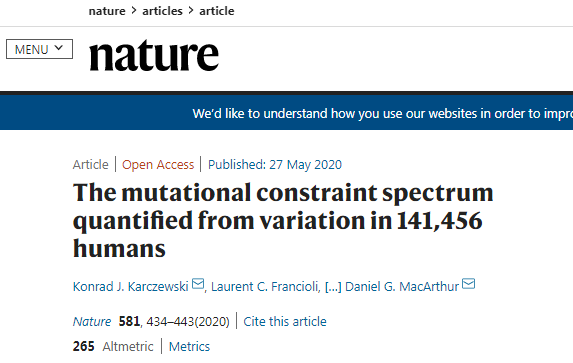Screen dimensions: 573x363
Task: Open the Metrics link
Action: coord(189,347)
